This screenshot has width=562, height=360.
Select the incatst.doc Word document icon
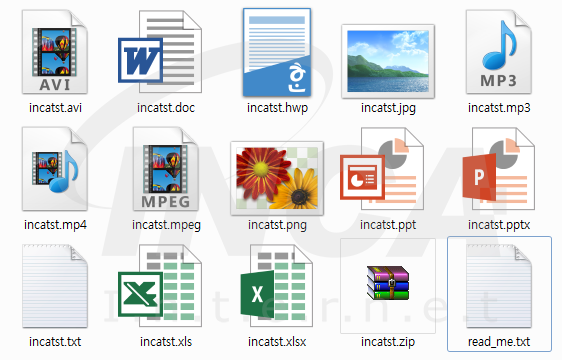click(x=160, y=52)
